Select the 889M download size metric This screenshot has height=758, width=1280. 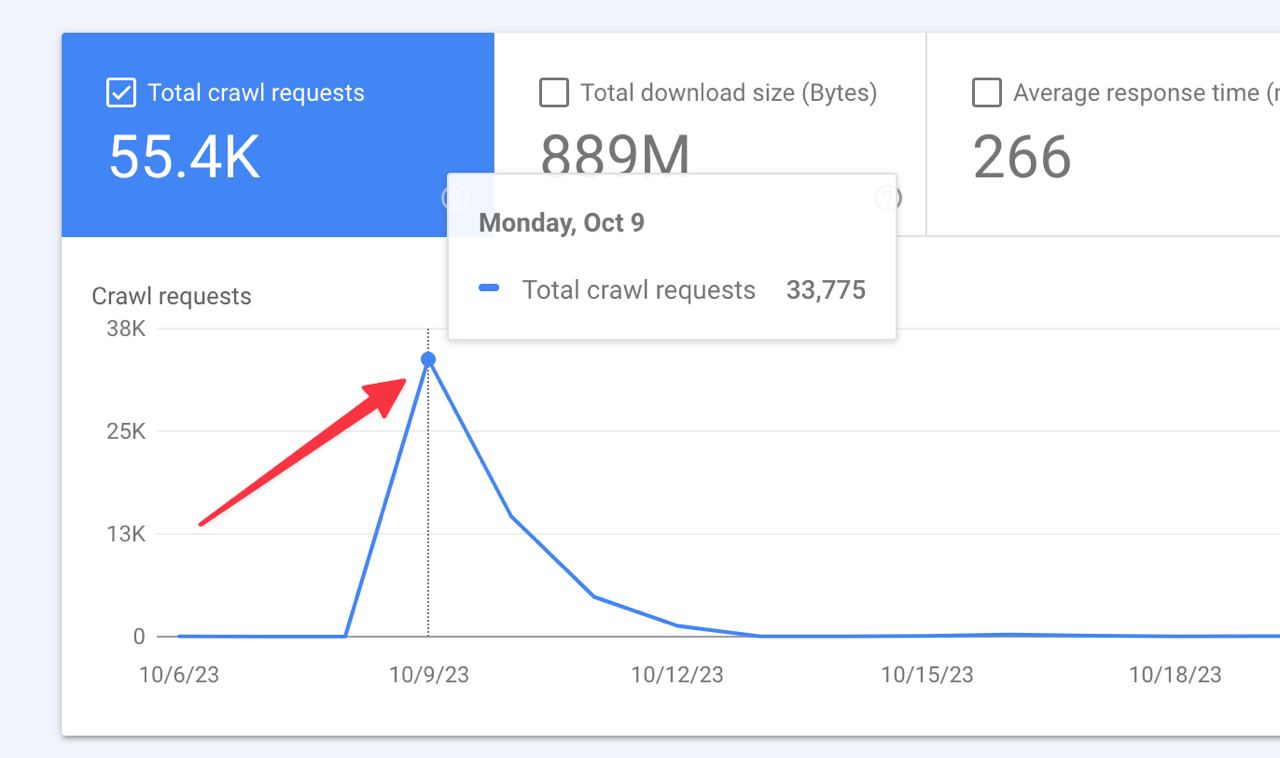click(x=615, y=155)
